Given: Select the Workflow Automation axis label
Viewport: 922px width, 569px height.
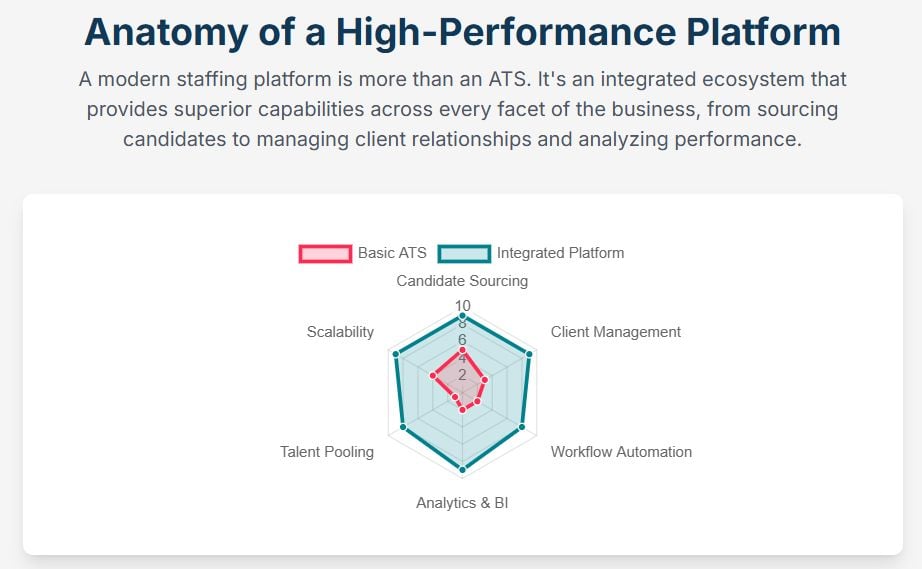Looking at the screenshot, I should pos(621,451).
